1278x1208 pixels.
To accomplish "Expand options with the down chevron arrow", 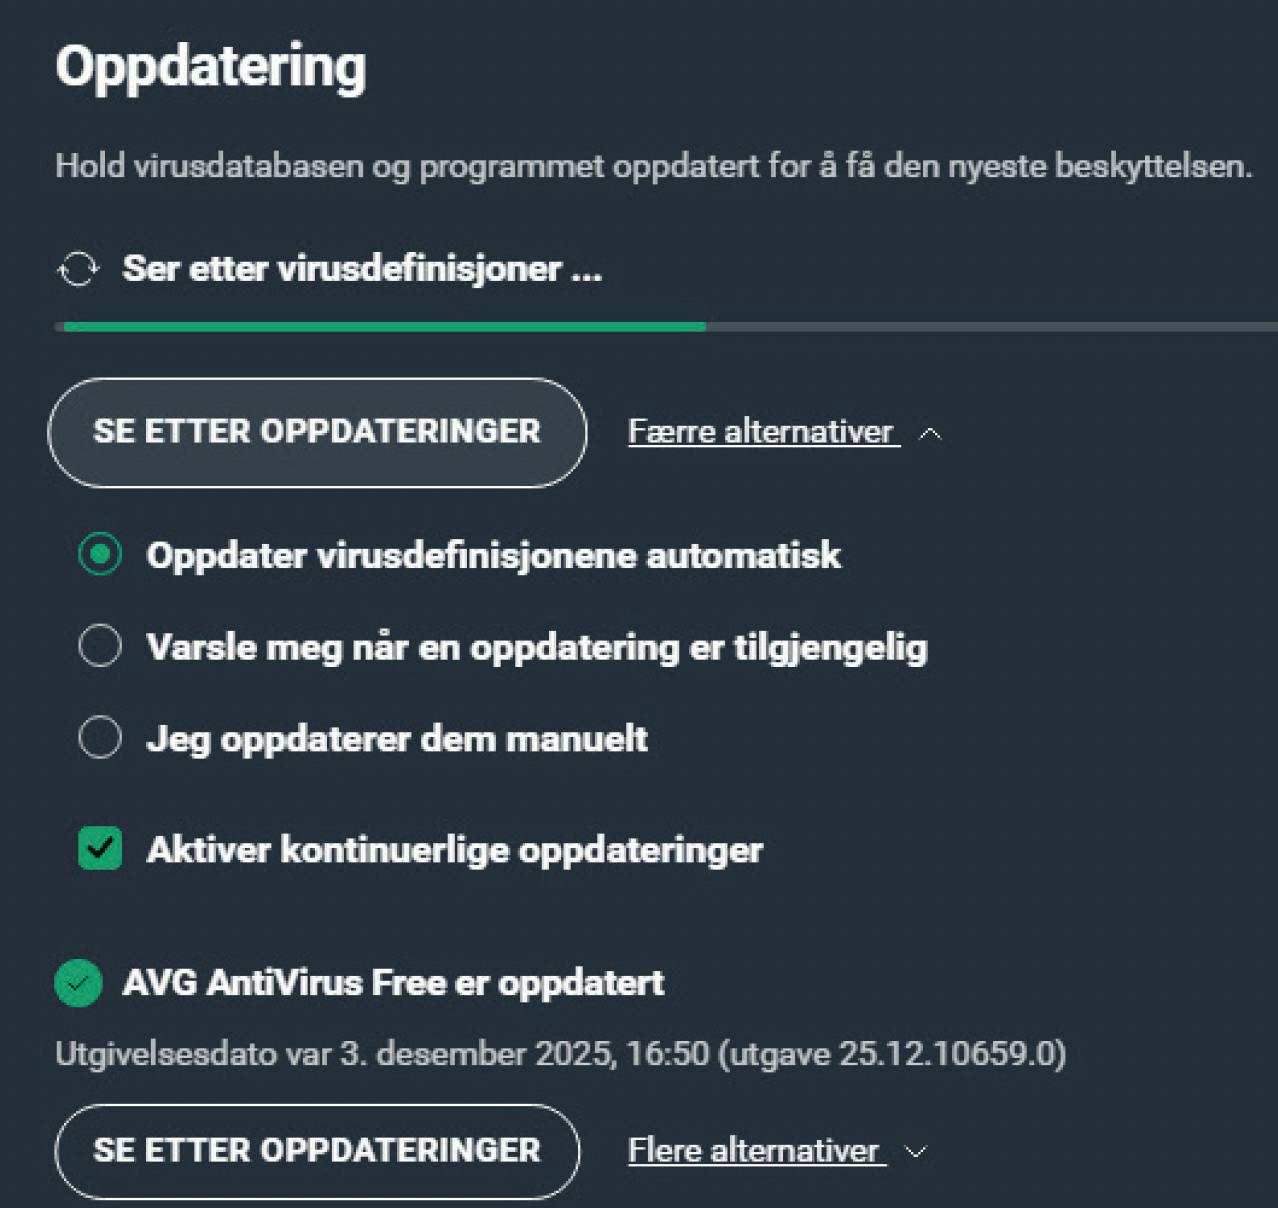I will tap(915, 1152).
